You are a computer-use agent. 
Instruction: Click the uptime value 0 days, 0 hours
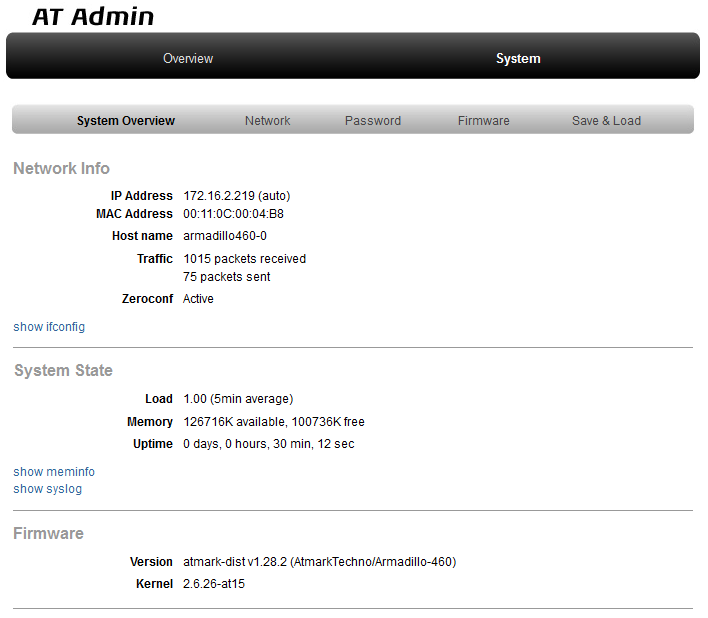click(269, 444)
